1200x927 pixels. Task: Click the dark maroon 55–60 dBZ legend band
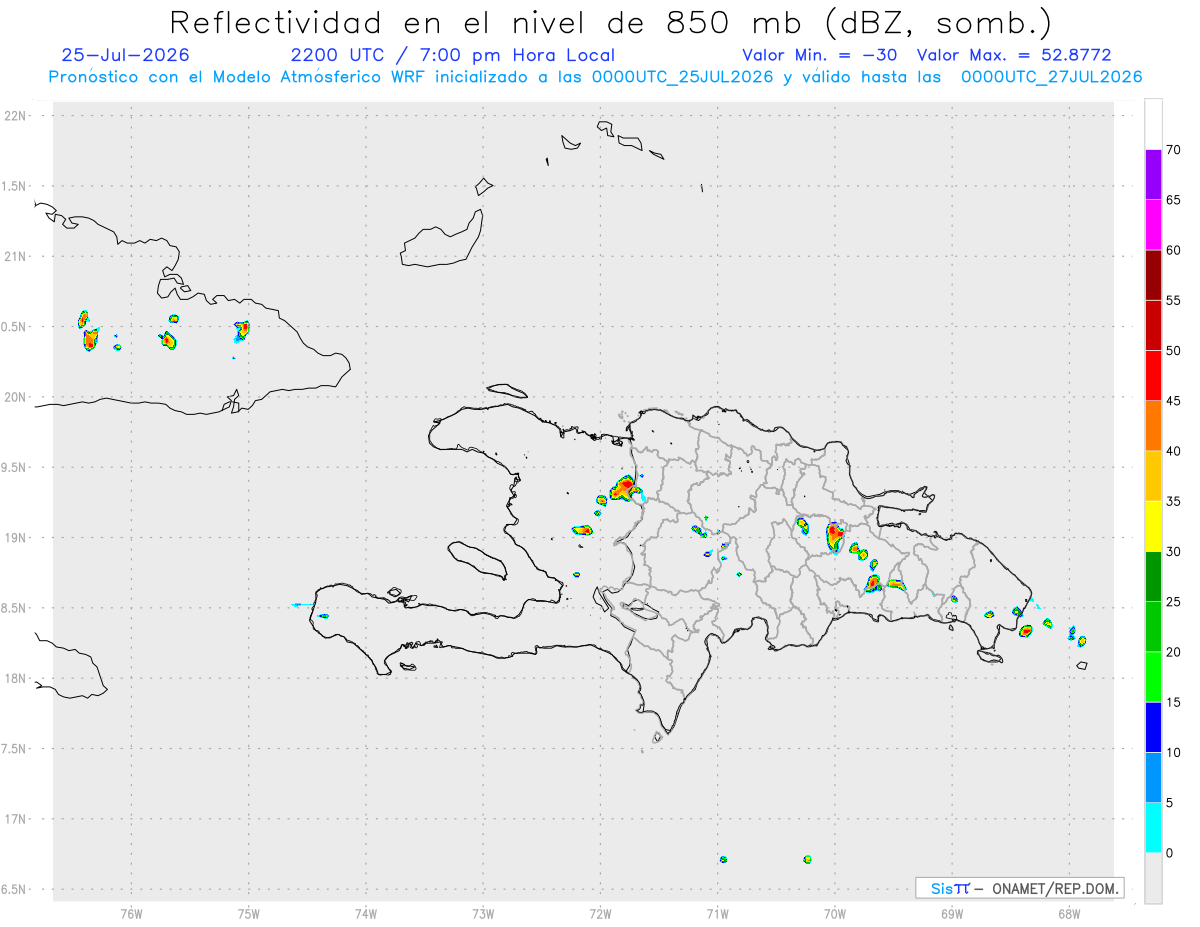coord(1153,275)
